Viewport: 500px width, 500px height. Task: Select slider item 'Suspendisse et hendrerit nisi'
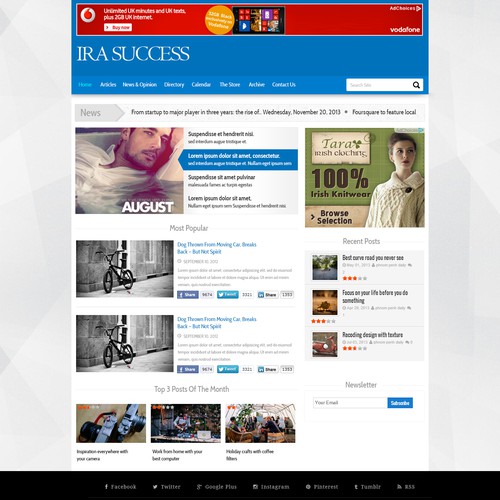[241, 138]
